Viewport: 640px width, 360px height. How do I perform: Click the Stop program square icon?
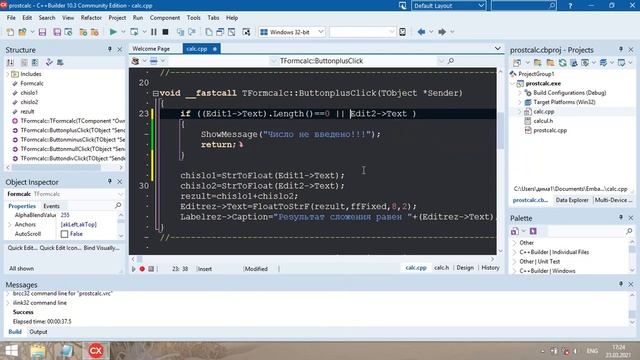coord(165,32)
